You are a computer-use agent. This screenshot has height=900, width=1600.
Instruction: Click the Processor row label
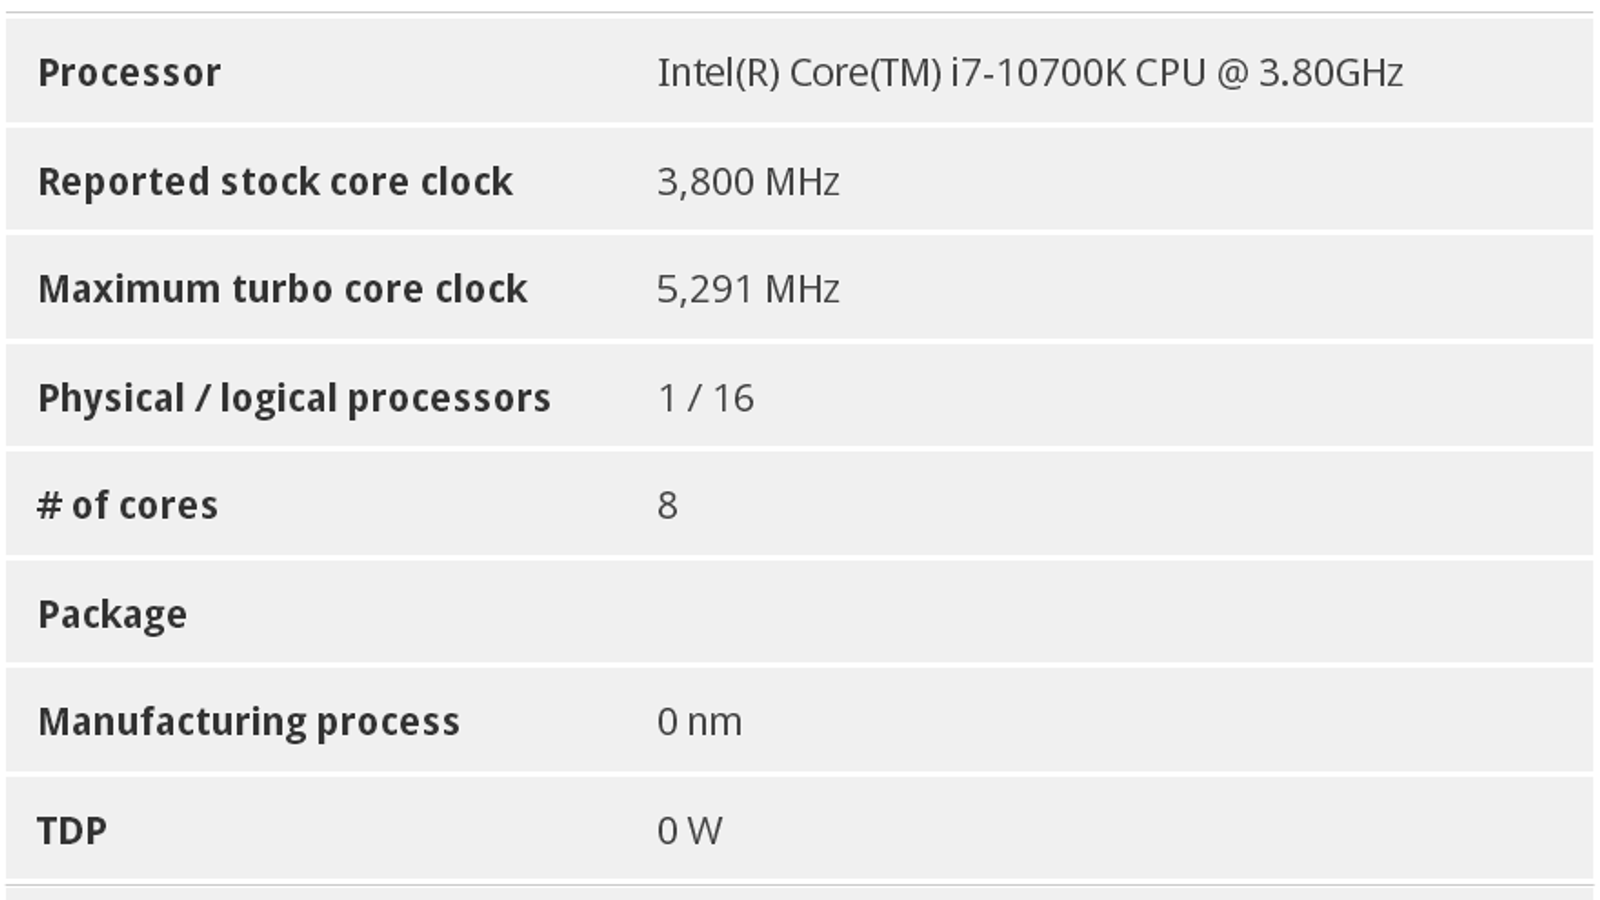point(129,73)
